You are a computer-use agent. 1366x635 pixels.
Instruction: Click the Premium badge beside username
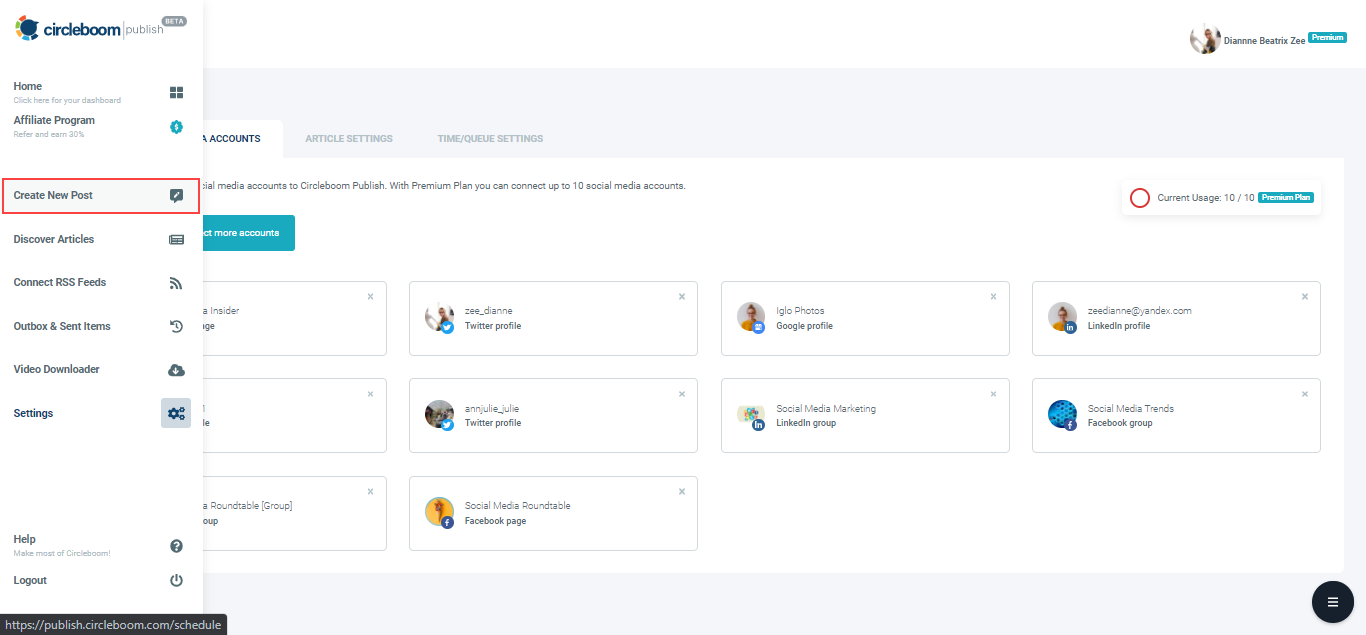[1327, 37]
